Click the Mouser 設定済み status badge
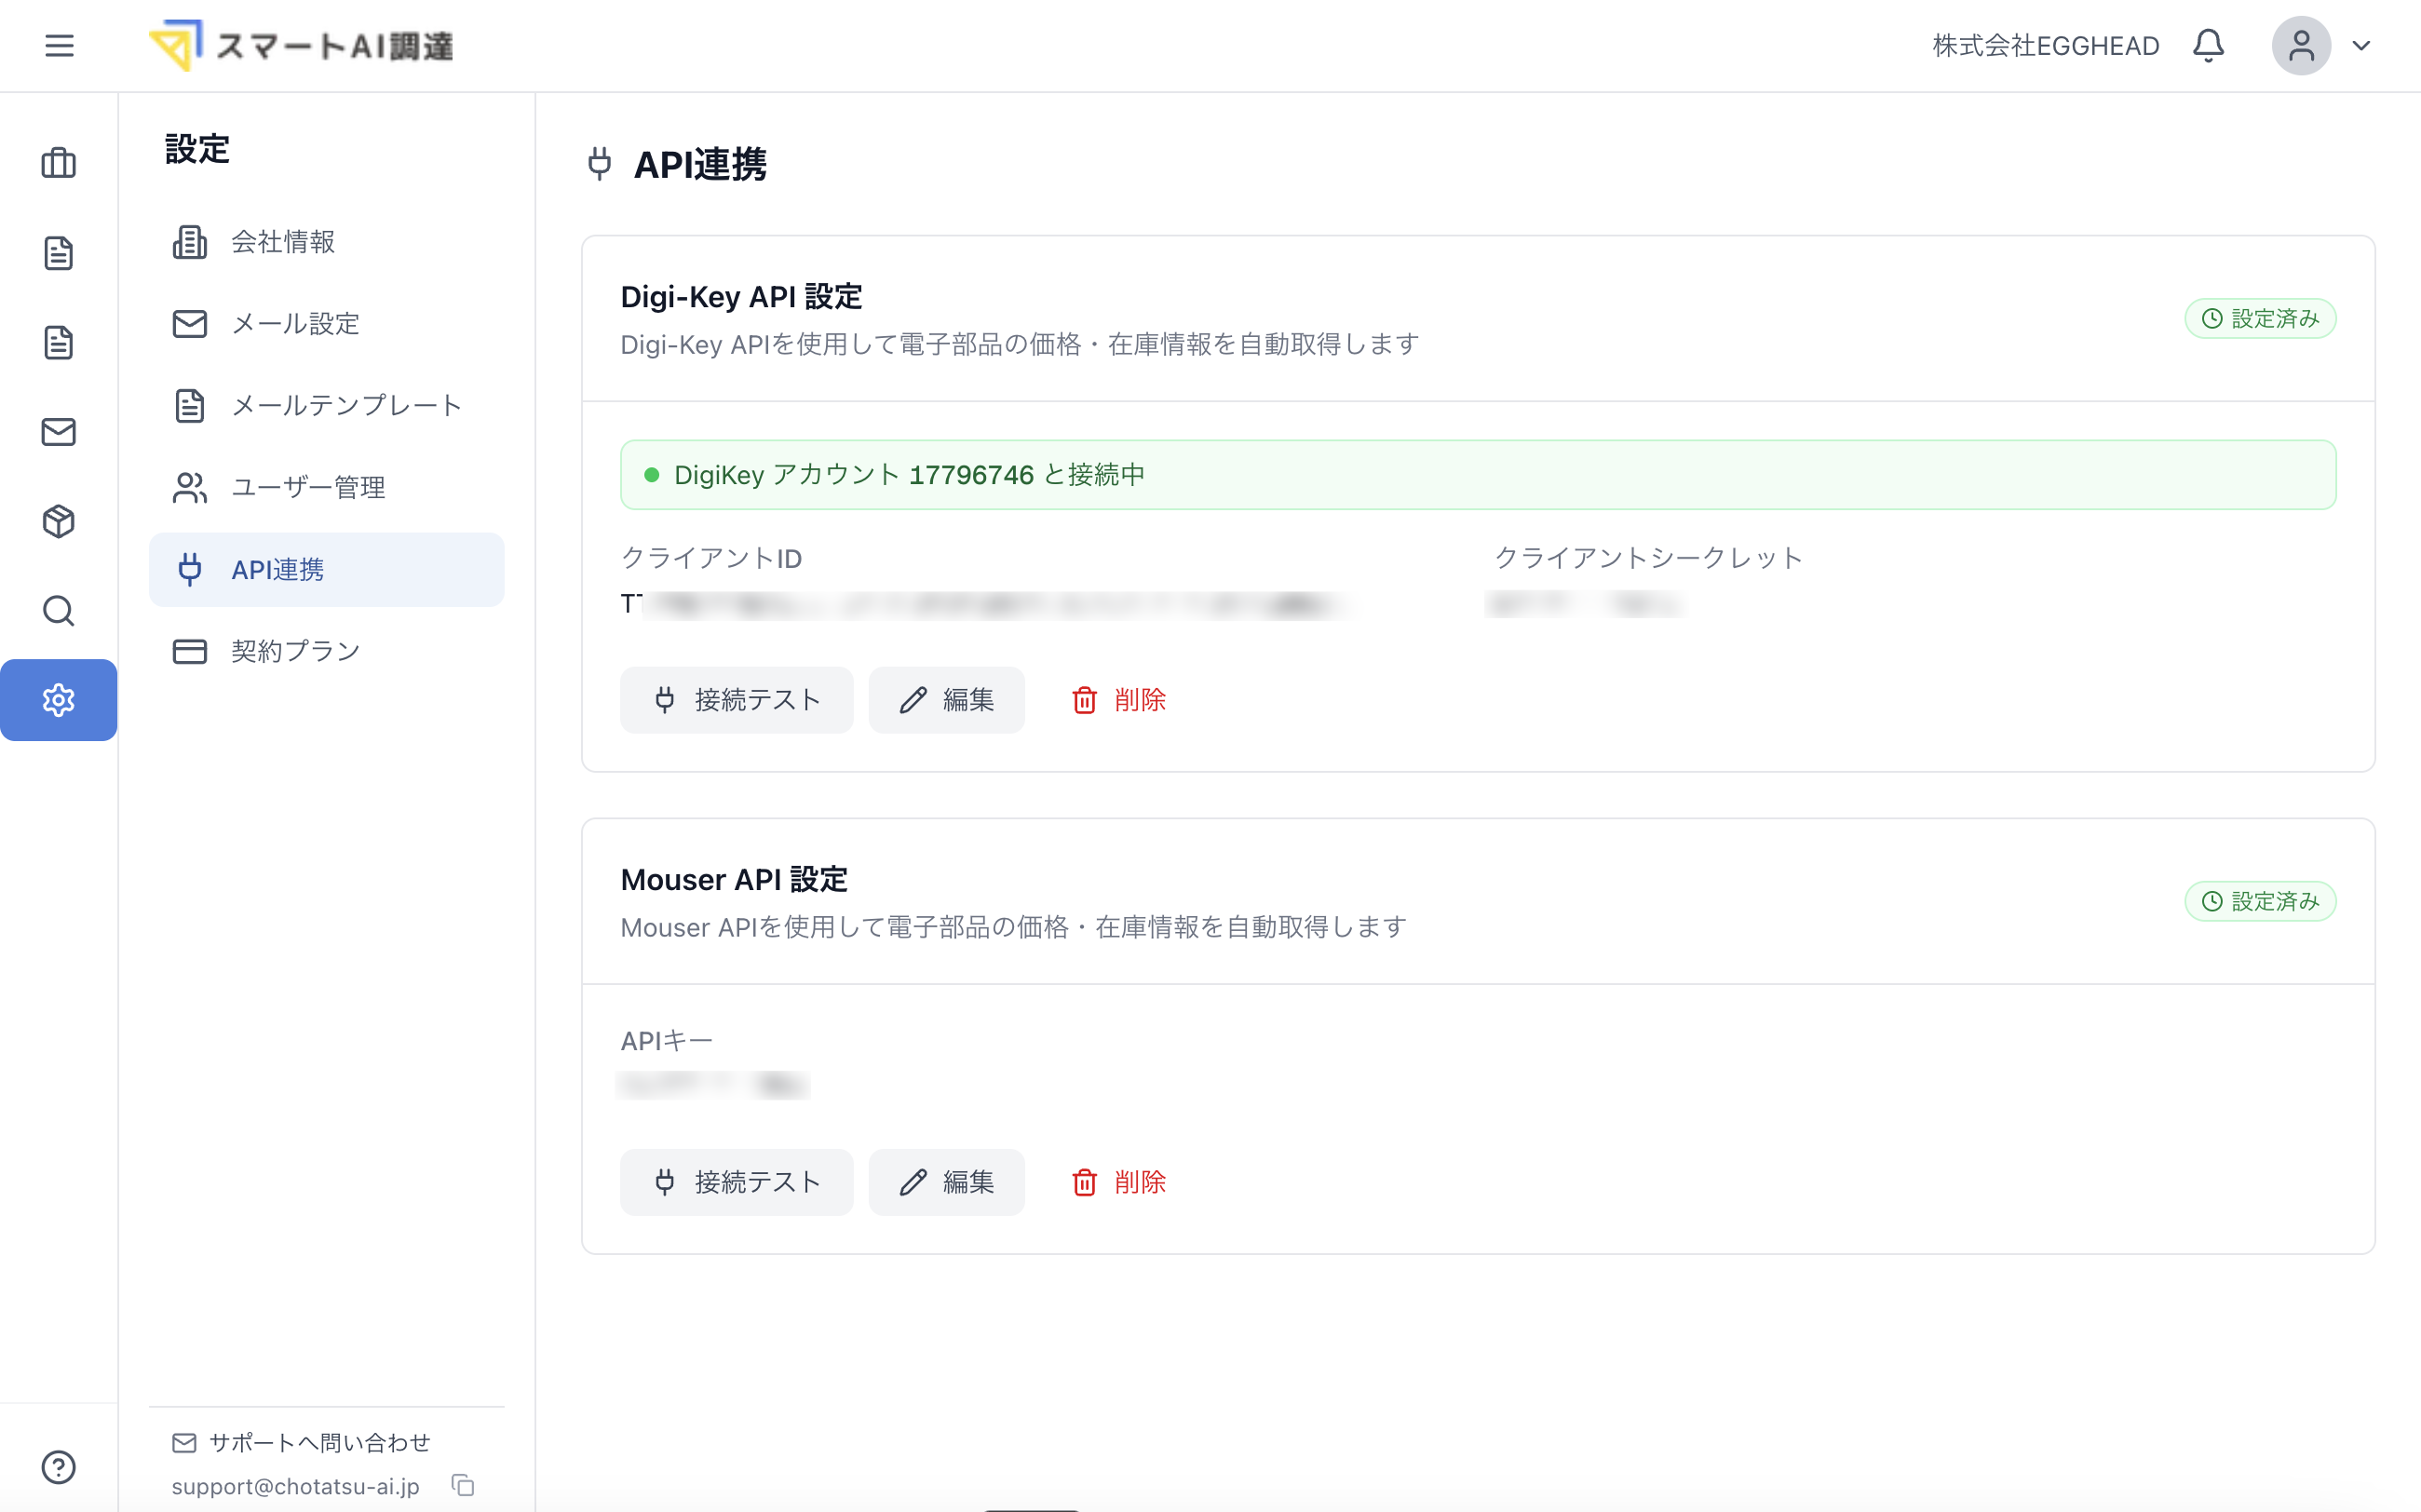The image size is (2421, 1512). click(2260, 902)
